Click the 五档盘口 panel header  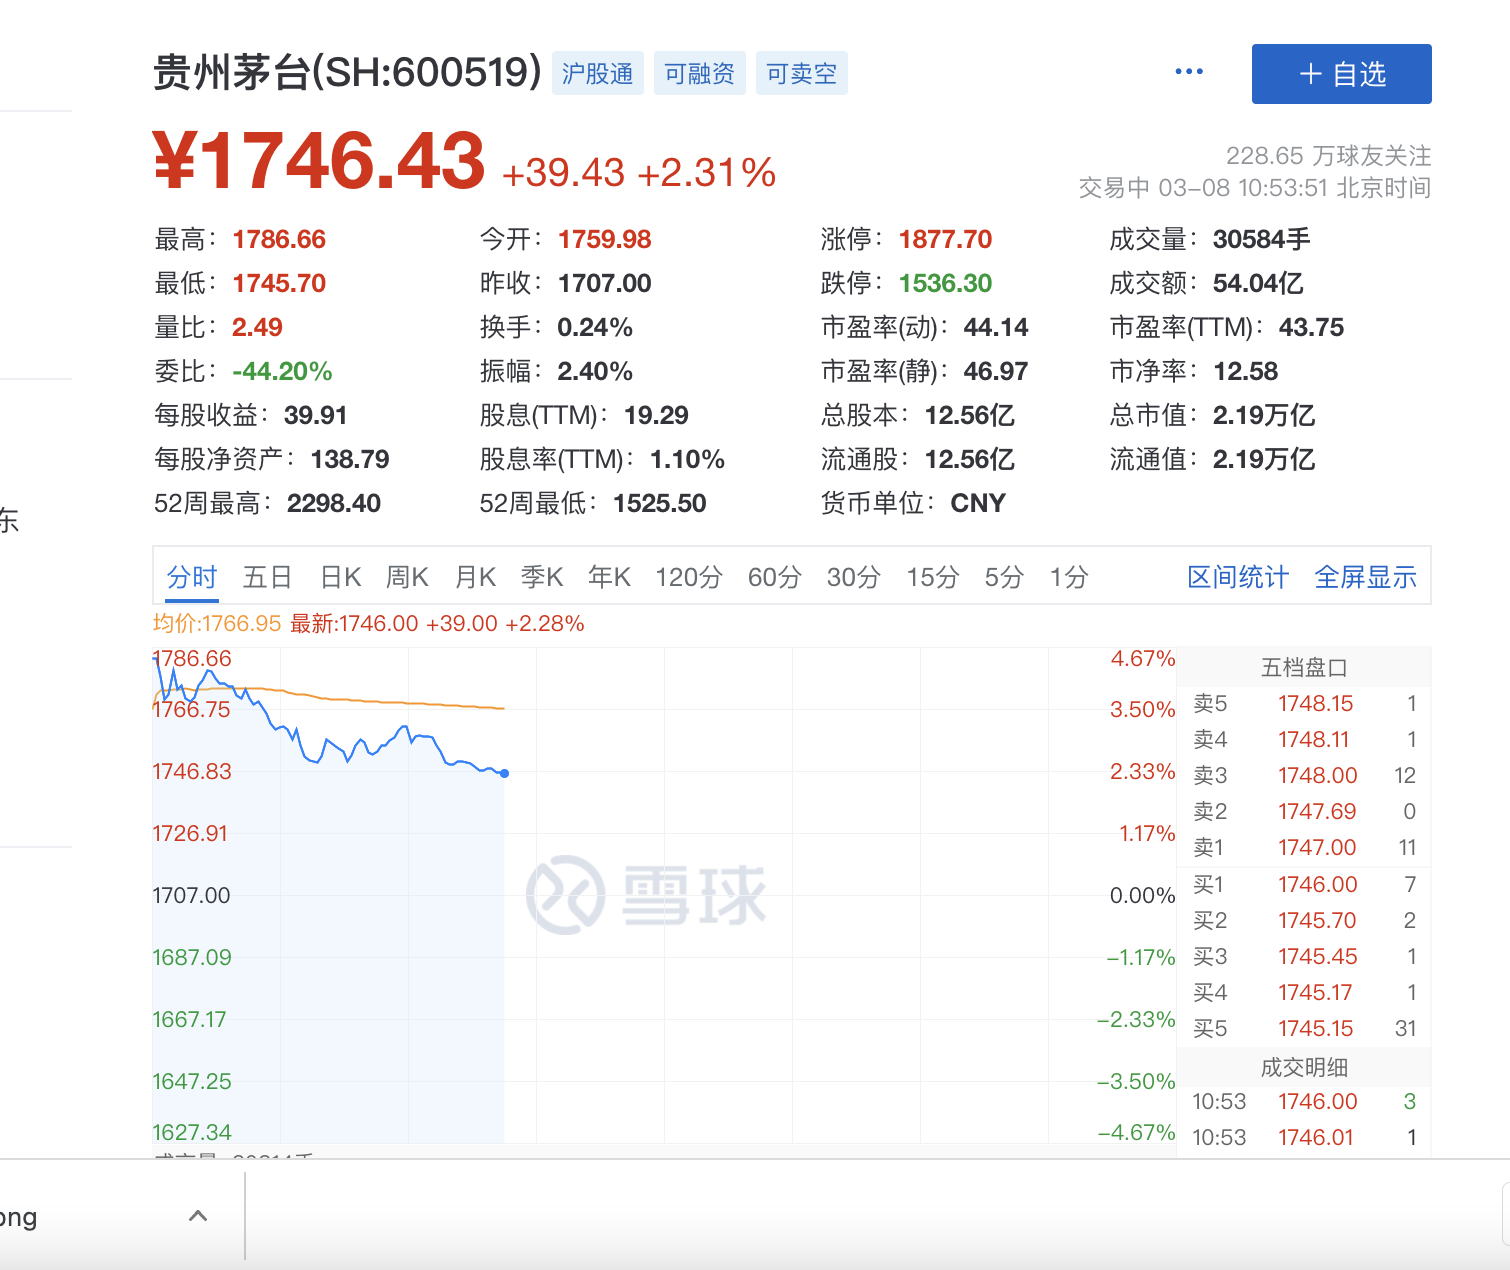[x=1304, y=667]
